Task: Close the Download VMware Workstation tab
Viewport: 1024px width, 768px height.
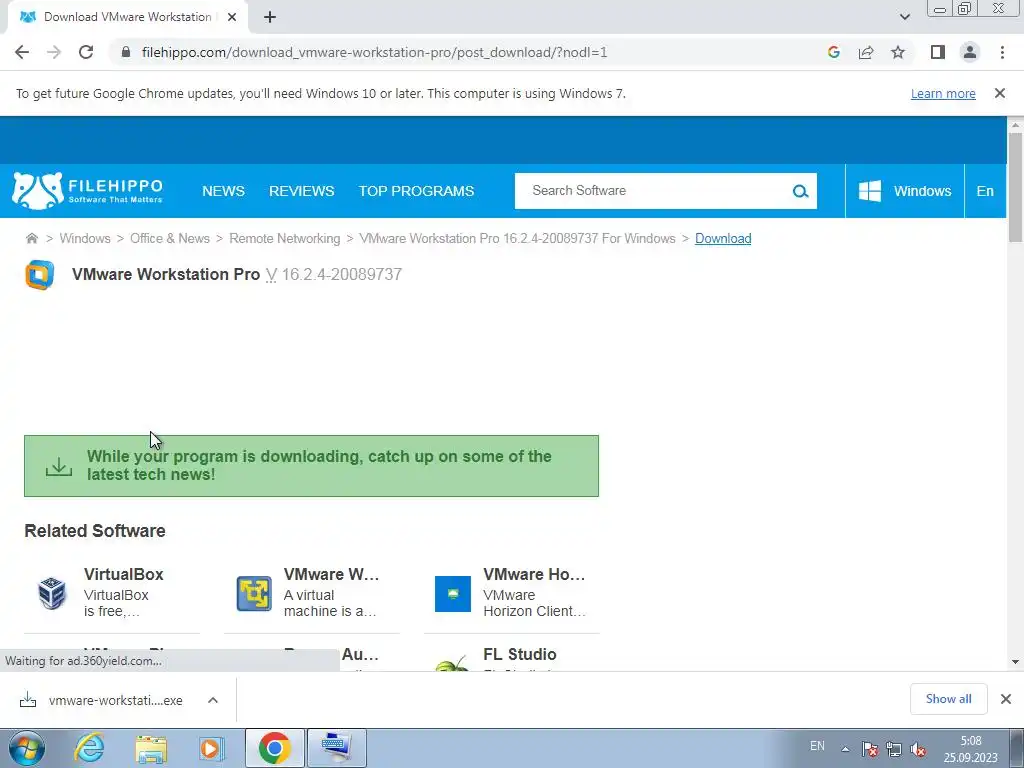Action: click(x=232, y=17)
